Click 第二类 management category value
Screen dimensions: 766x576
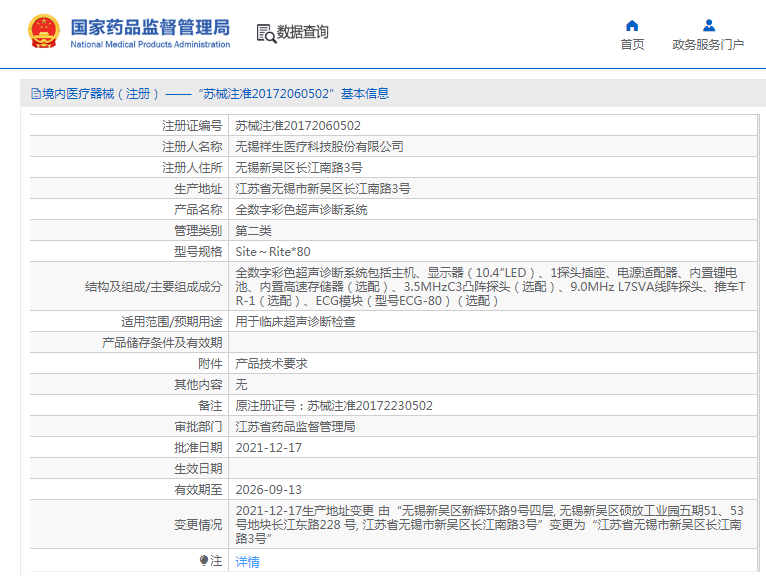254,231
